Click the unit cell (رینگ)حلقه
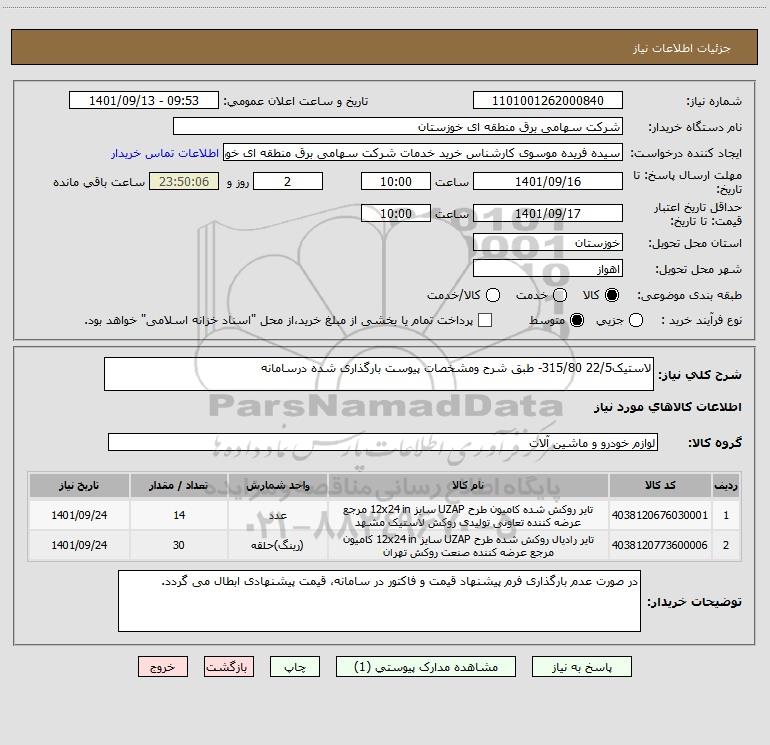The width and height of the screenshot is (770, 745). click(277, 545)
